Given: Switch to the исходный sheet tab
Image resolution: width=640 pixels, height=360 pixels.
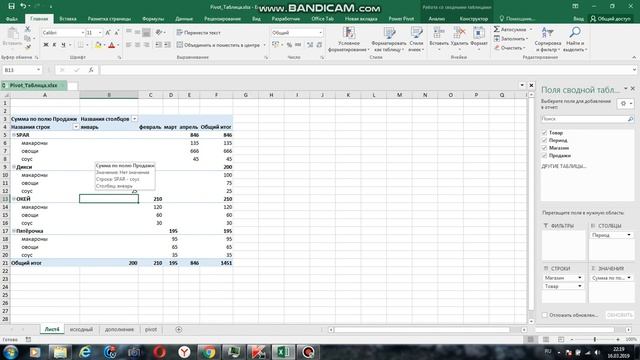Looking at the screenshot, I should (x=81, y=329).
